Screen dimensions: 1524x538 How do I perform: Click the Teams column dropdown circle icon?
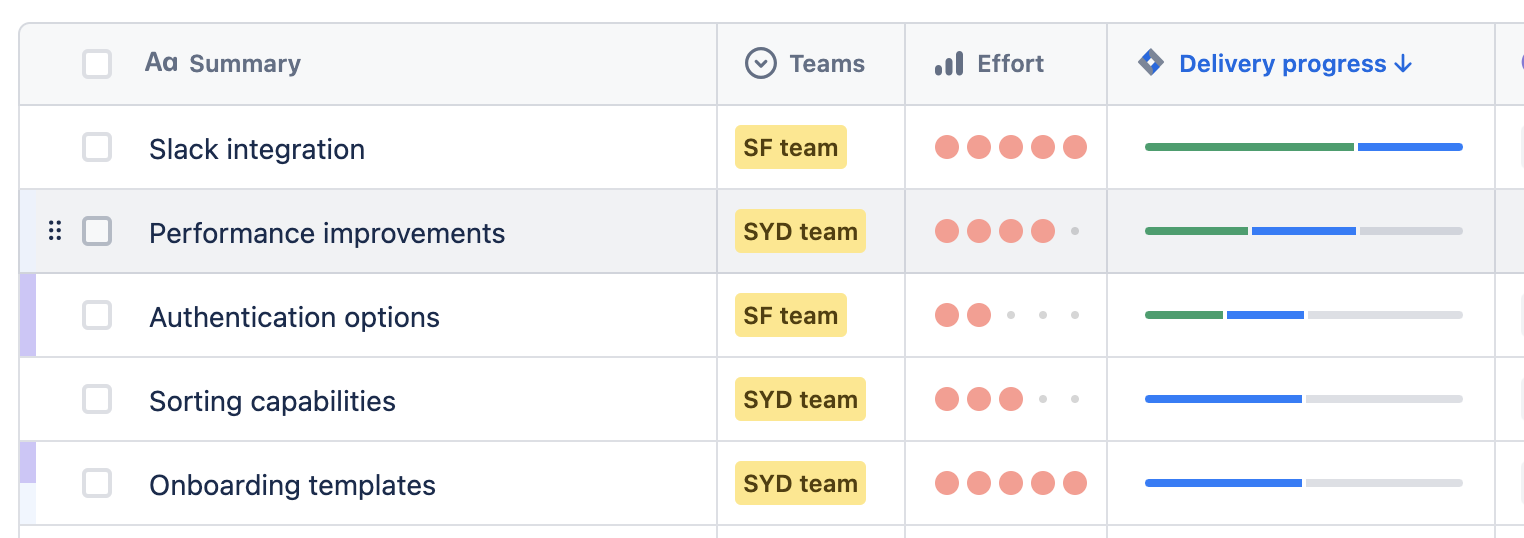click(x=761, y=63)
